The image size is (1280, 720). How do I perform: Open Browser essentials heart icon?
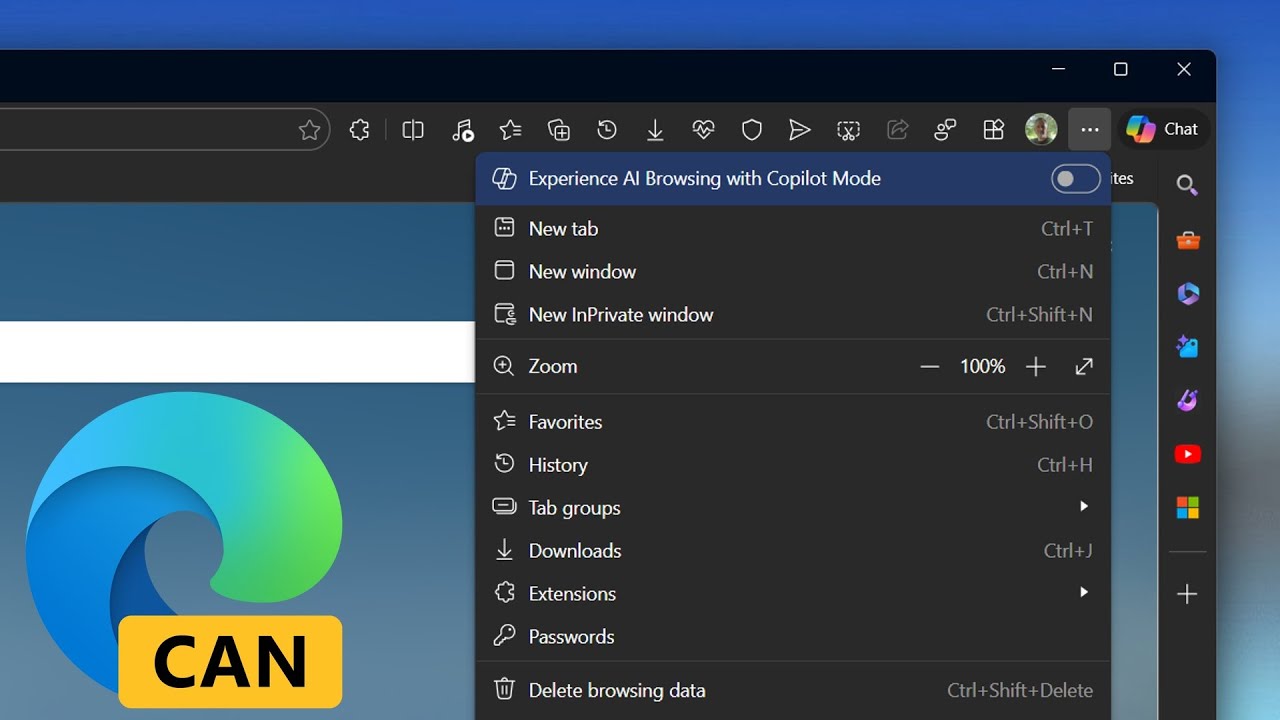[x=703, y=130]
